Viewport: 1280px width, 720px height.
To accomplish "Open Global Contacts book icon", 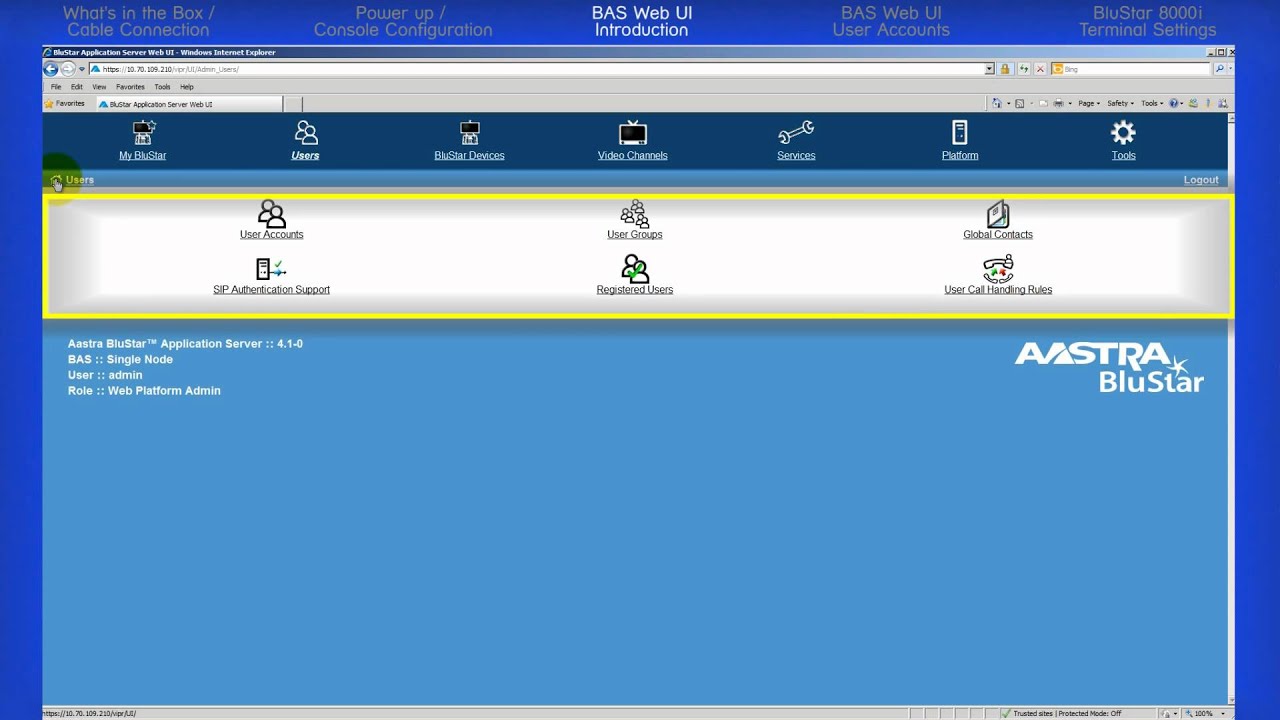I will 998,214.
